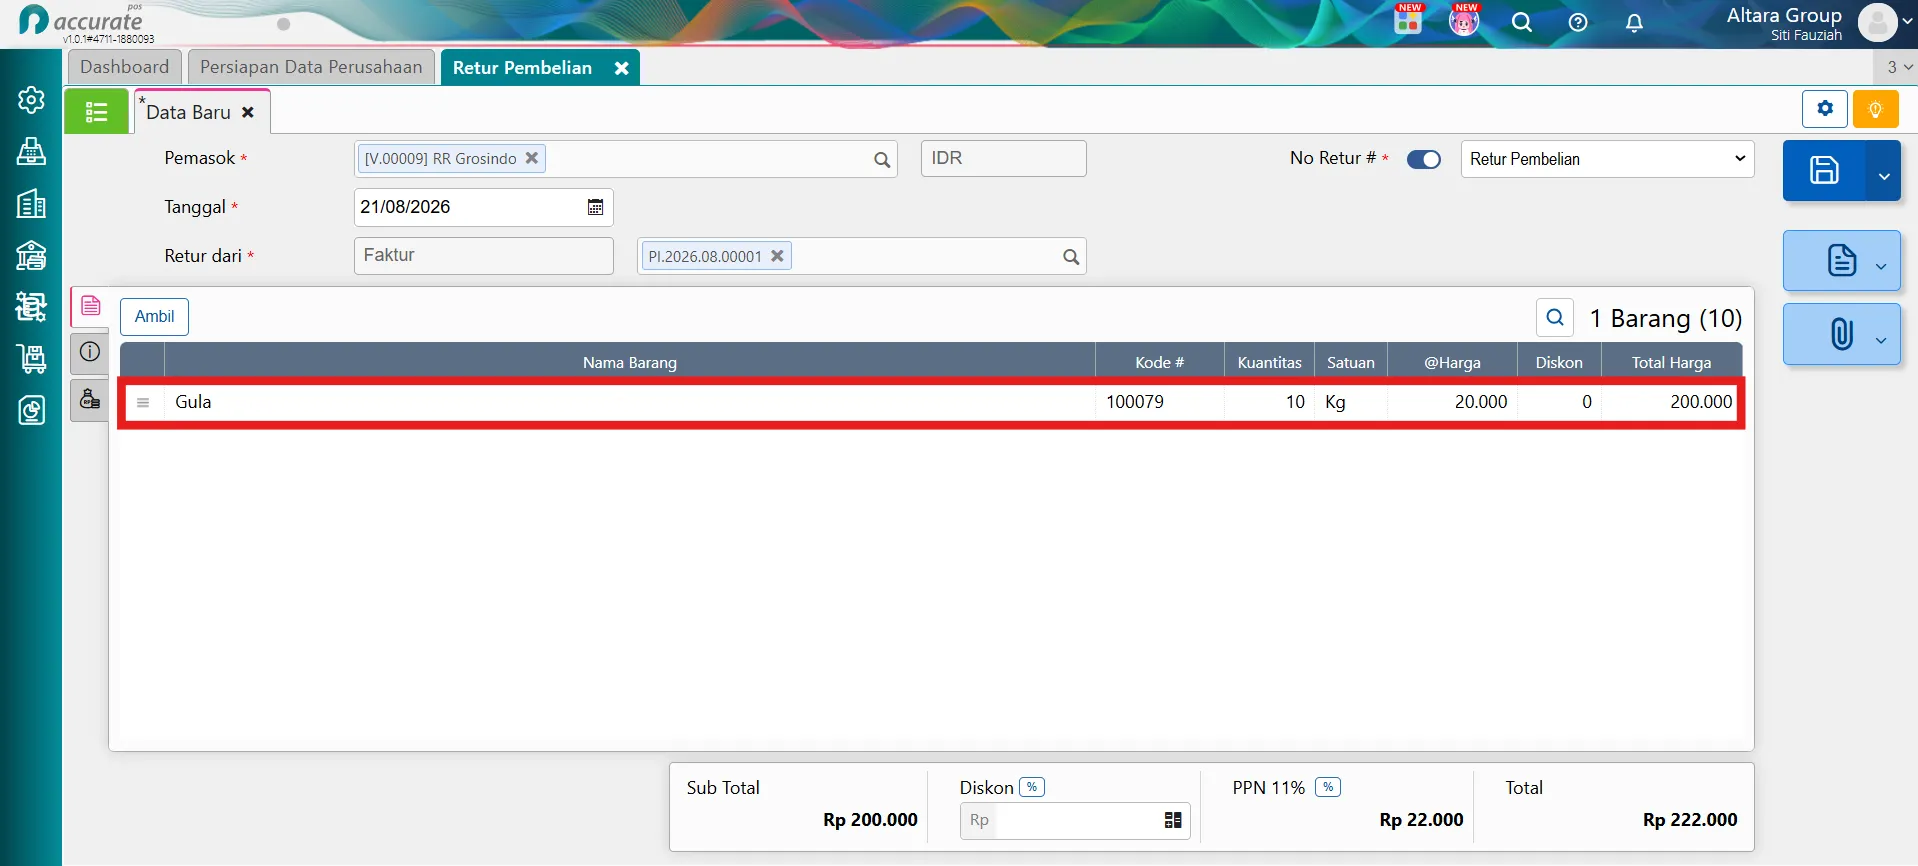Open the paperclip attachment button
This screenshot has height=866, width=1918.
pyautogui.click(x=1841, y=334)
